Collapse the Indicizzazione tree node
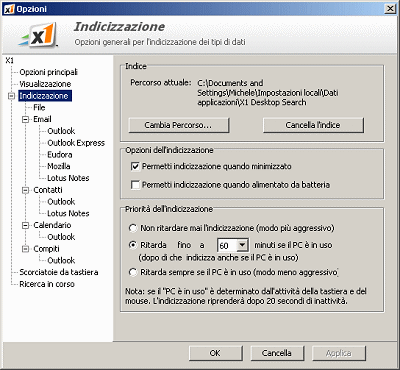Image resolution: width=400 pixels, height=370 pixels. click(x=12, y=96)
